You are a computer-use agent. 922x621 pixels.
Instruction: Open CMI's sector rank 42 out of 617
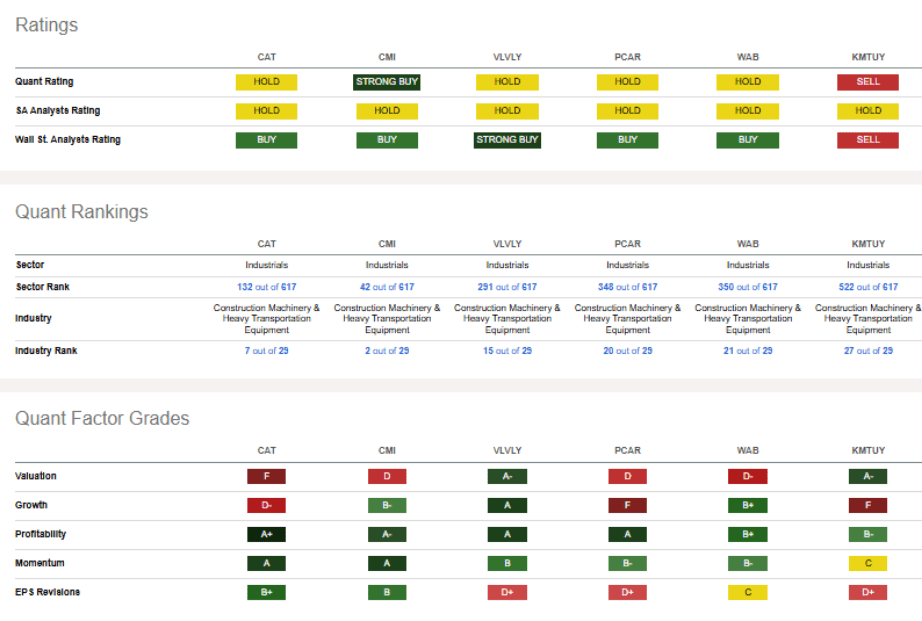coord(387,287)
